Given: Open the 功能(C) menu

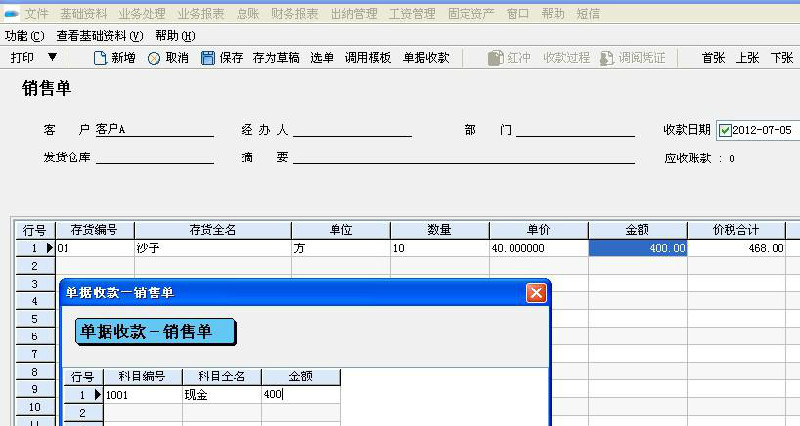Looking at the screenshot, I should tap(24, 36).
